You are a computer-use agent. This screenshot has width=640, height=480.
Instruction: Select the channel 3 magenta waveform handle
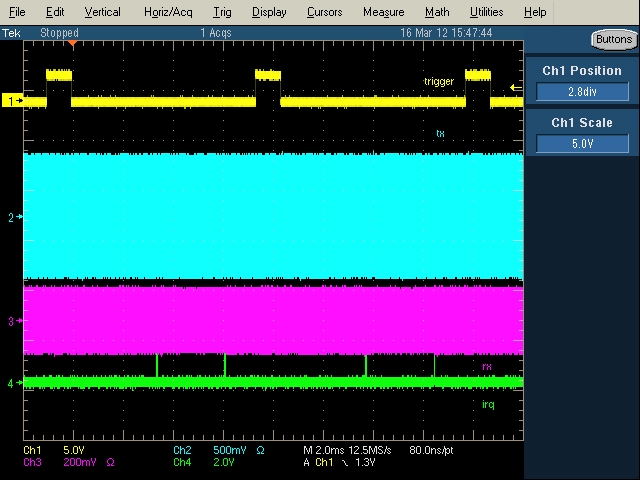click(x=13, y=321)
